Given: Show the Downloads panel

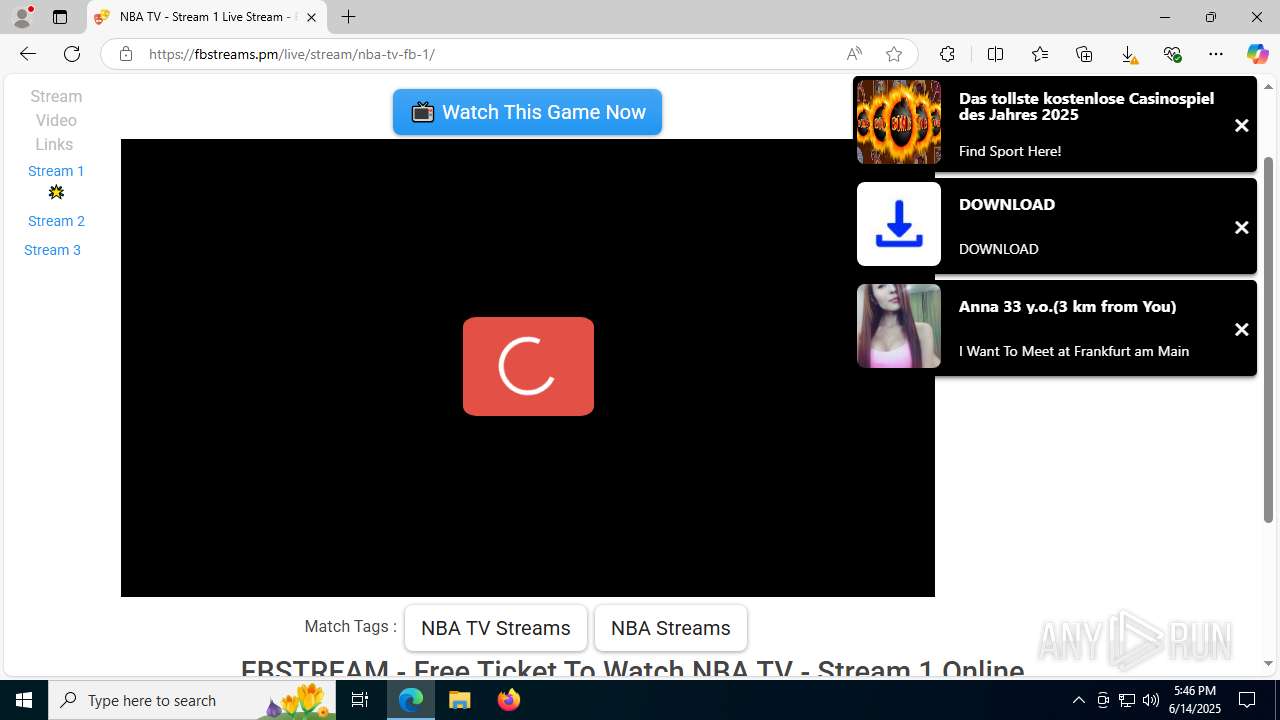Looking at the screenshot, I should (1128, 54).
